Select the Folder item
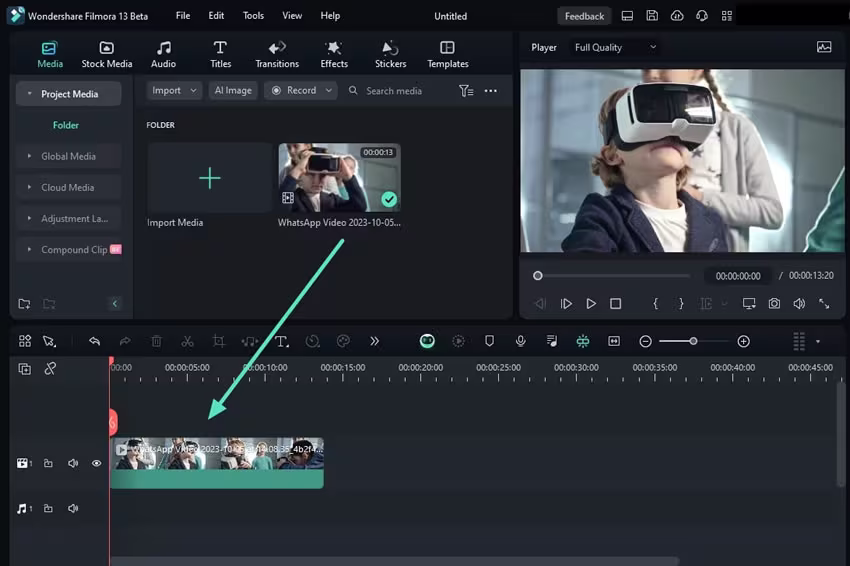This screenshot has width=850, height=566. coord(66,125)
